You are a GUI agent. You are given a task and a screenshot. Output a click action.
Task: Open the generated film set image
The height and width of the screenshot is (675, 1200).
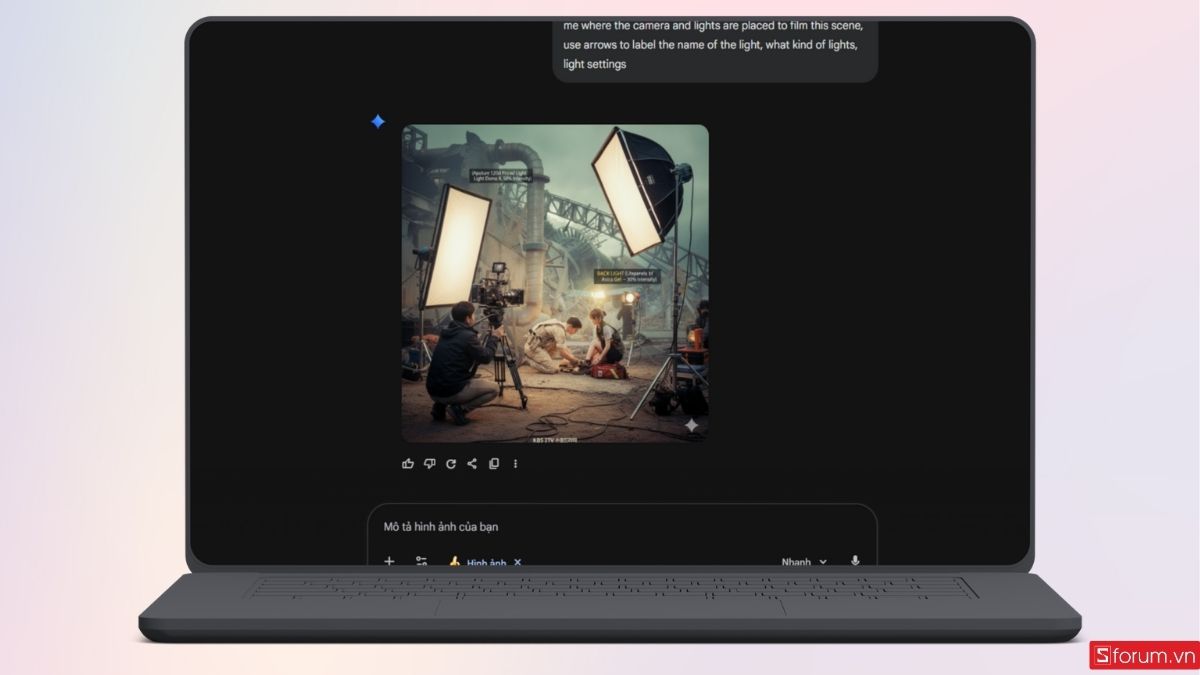pos(555,300)
